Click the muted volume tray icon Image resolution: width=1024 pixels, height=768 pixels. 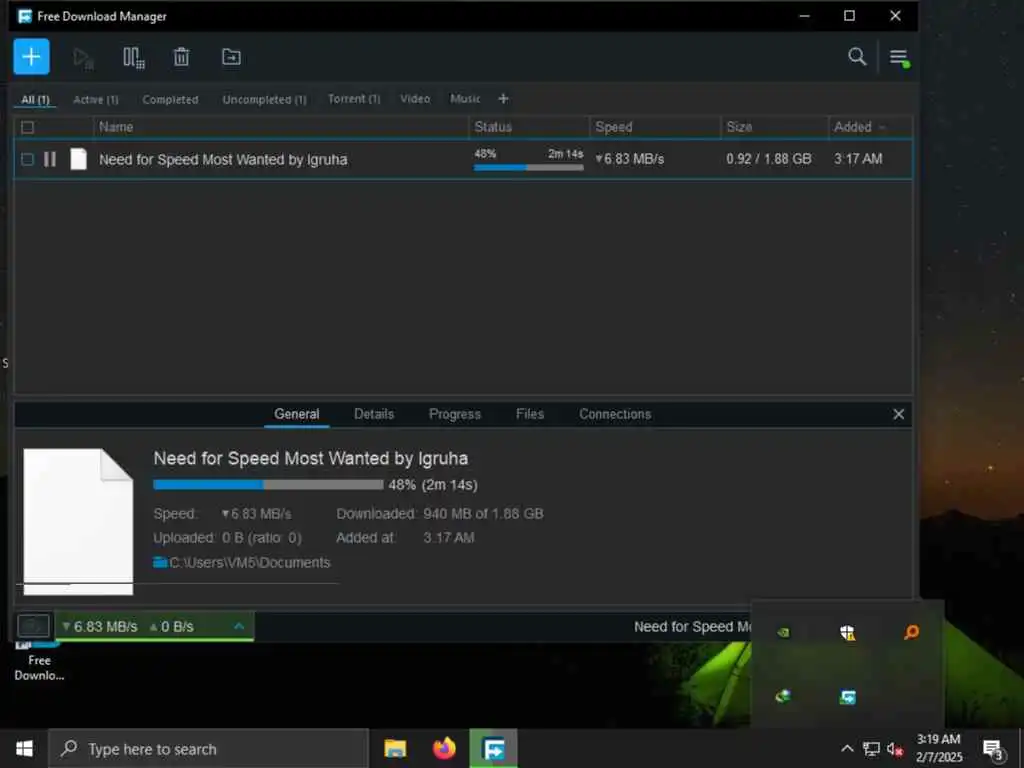pyautogui.click(x=895, y=748)
